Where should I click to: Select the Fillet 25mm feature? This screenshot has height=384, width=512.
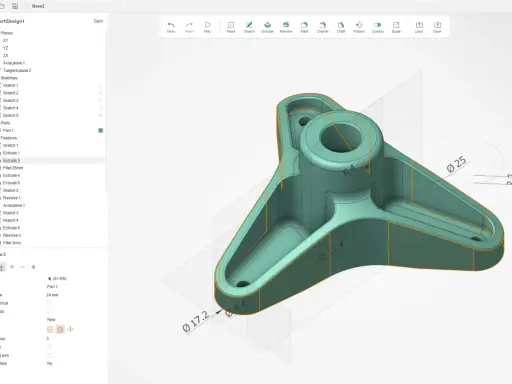click(x=13, y=168)
